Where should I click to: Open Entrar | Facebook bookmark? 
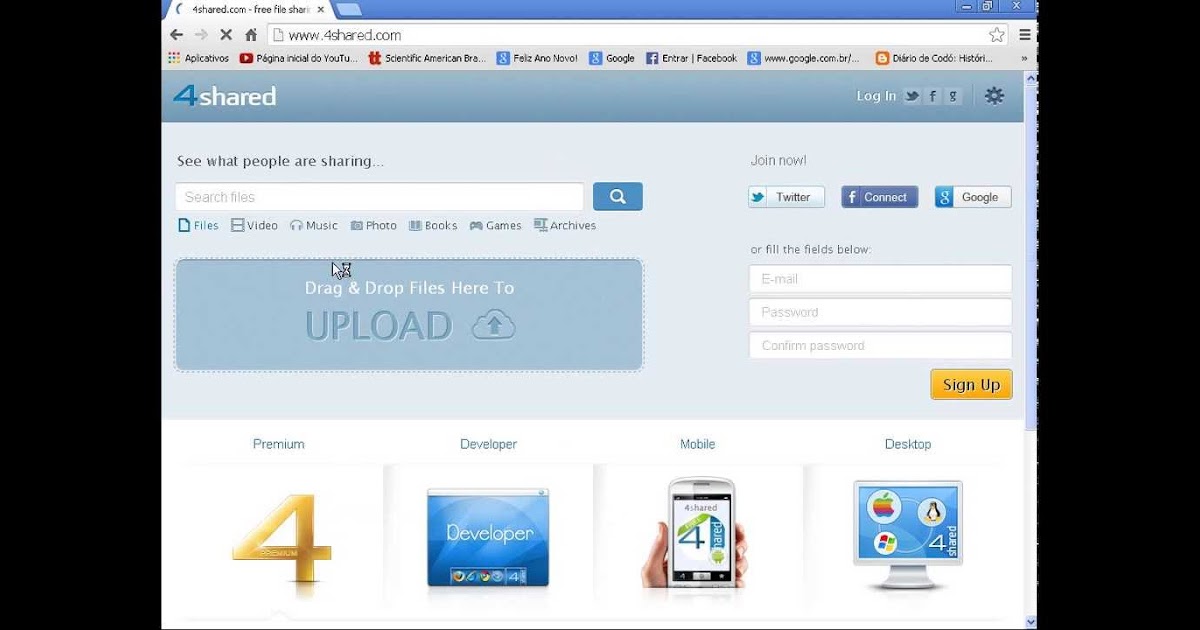(692, 58)
